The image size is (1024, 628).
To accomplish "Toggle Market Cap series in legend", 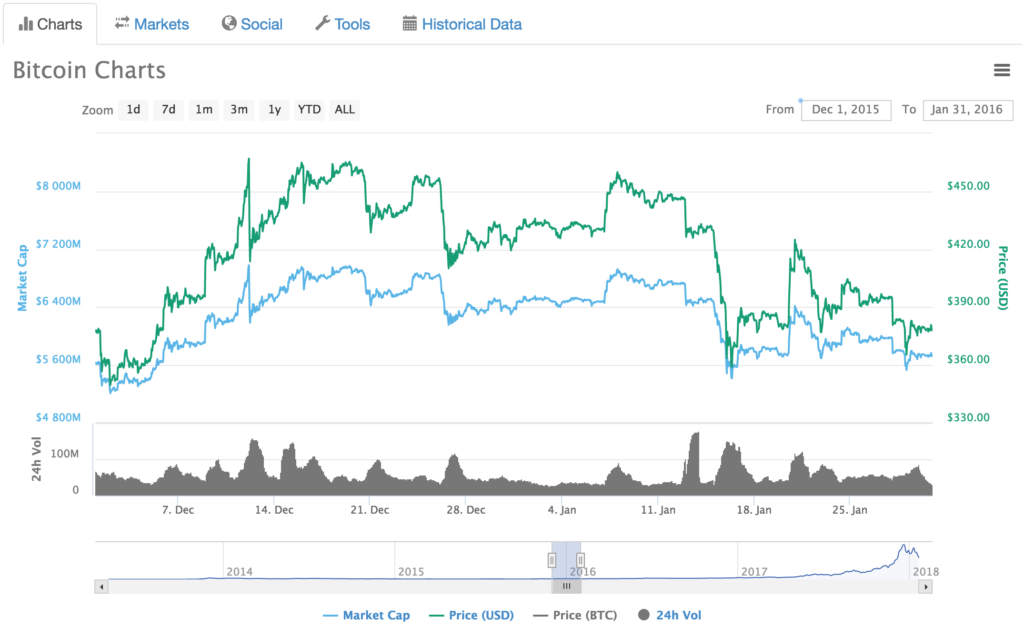I will pyautogui.click(x=366, y=615).
